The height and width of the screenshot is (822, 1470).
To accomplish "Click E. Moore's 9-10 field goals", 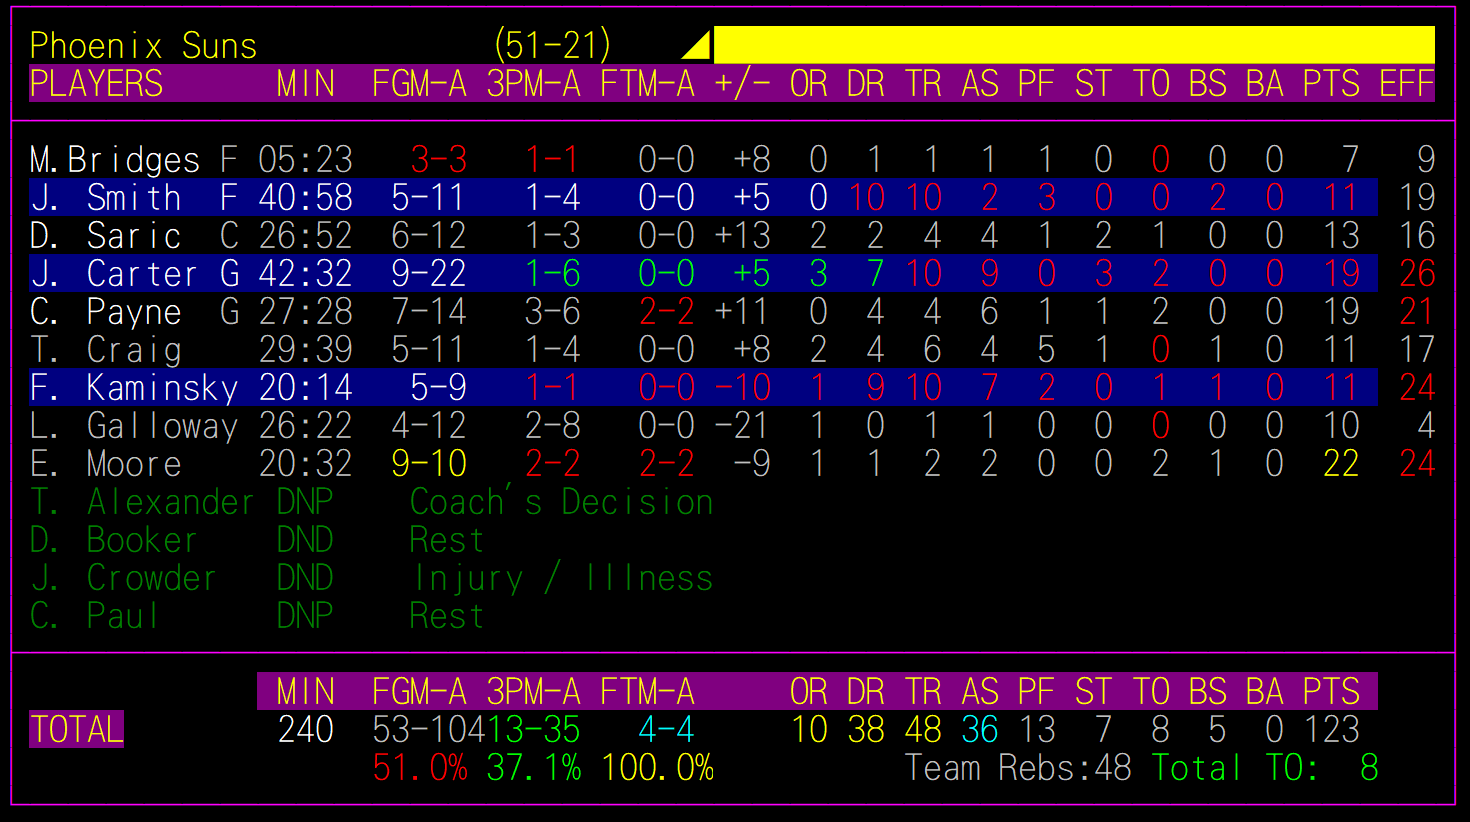I will pyautogui.click(x=429, y=464).
